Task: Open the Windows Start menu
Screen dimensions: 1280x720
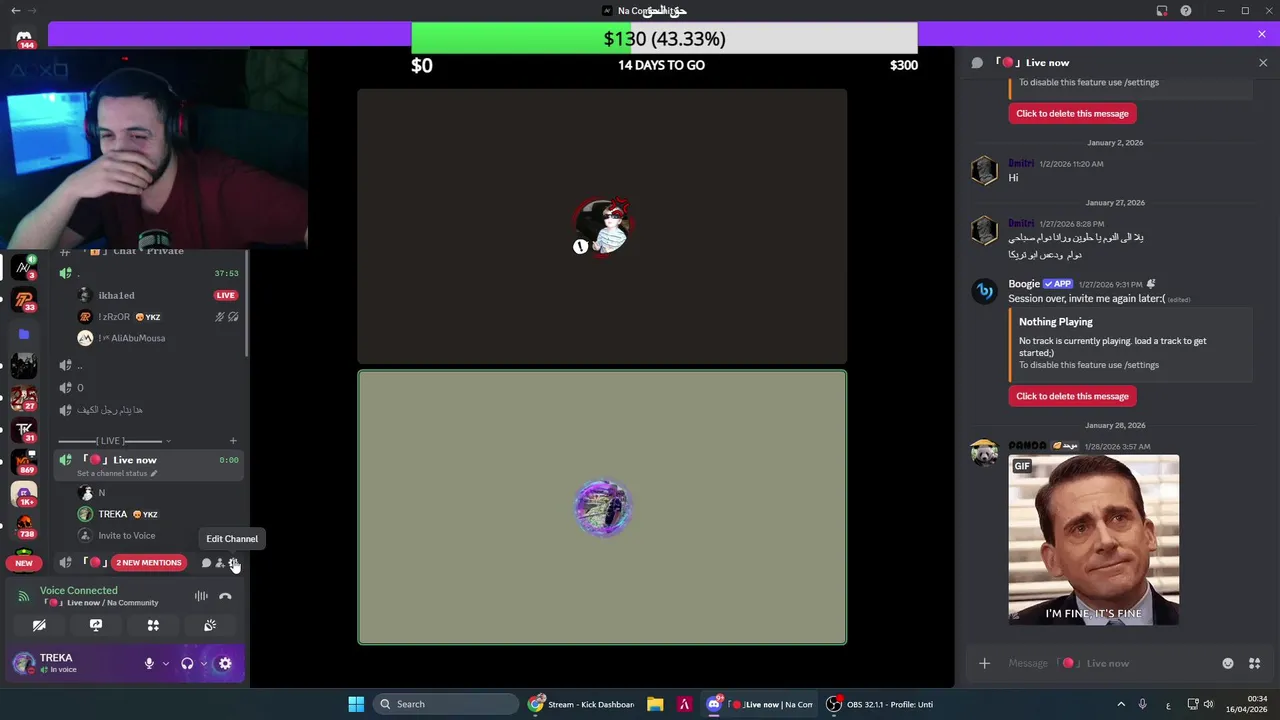Action: pos(356,704)
